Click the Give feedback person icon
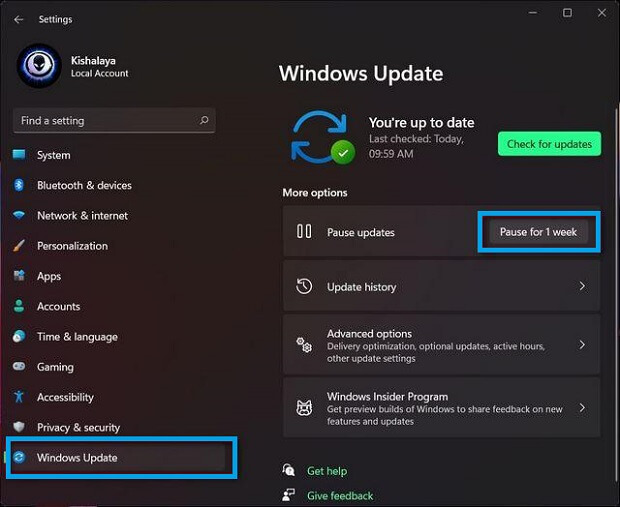Screen dimensions: 620x507 (x=288, y=494)
